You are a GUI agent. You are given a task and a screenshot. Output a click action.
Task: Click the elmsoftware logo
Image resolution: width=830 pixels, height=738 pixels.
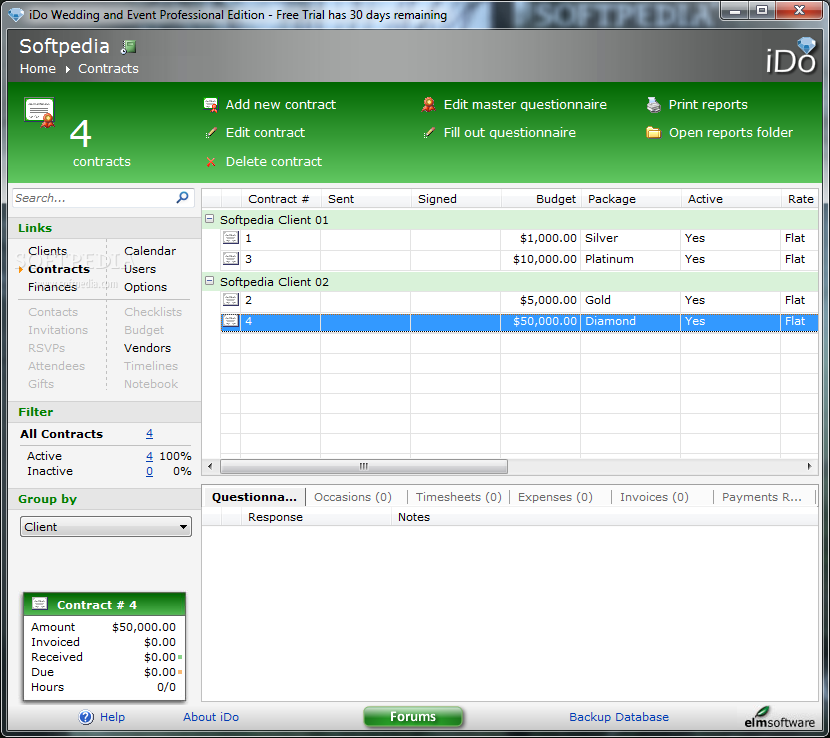[779, 718]
